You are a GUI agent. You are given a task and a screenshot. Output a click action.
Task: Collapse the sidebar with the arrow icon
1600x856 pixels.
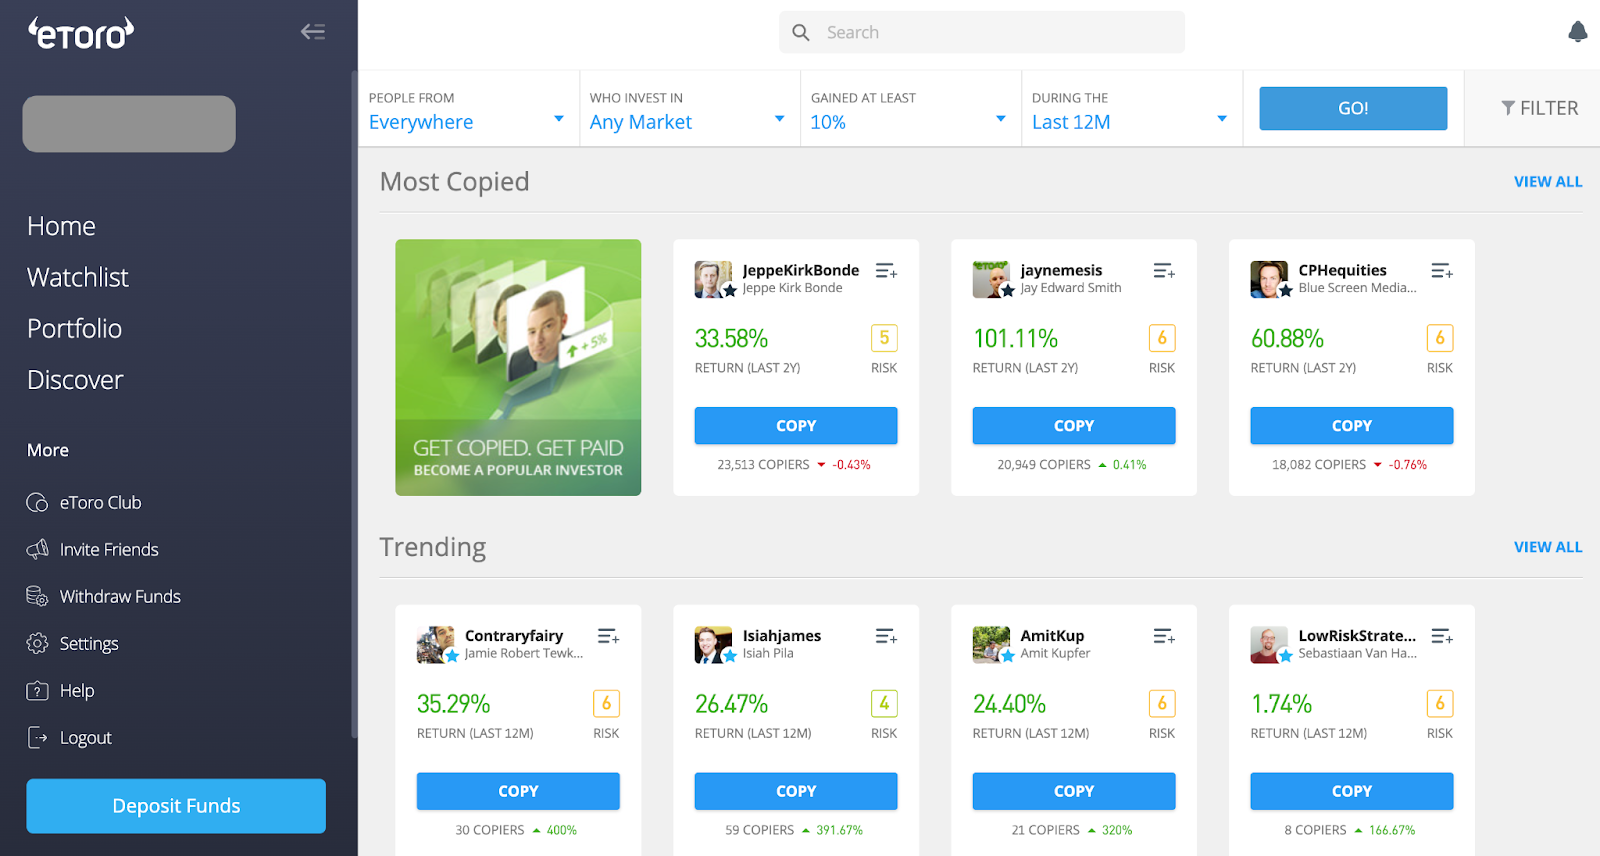[x=313, y=32]
